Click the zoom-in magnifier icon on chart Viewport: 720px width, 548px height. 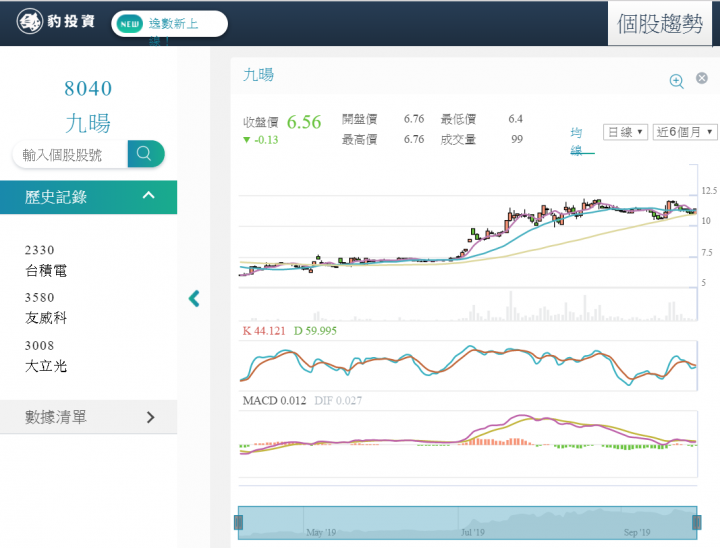click(x=676, y=81)
